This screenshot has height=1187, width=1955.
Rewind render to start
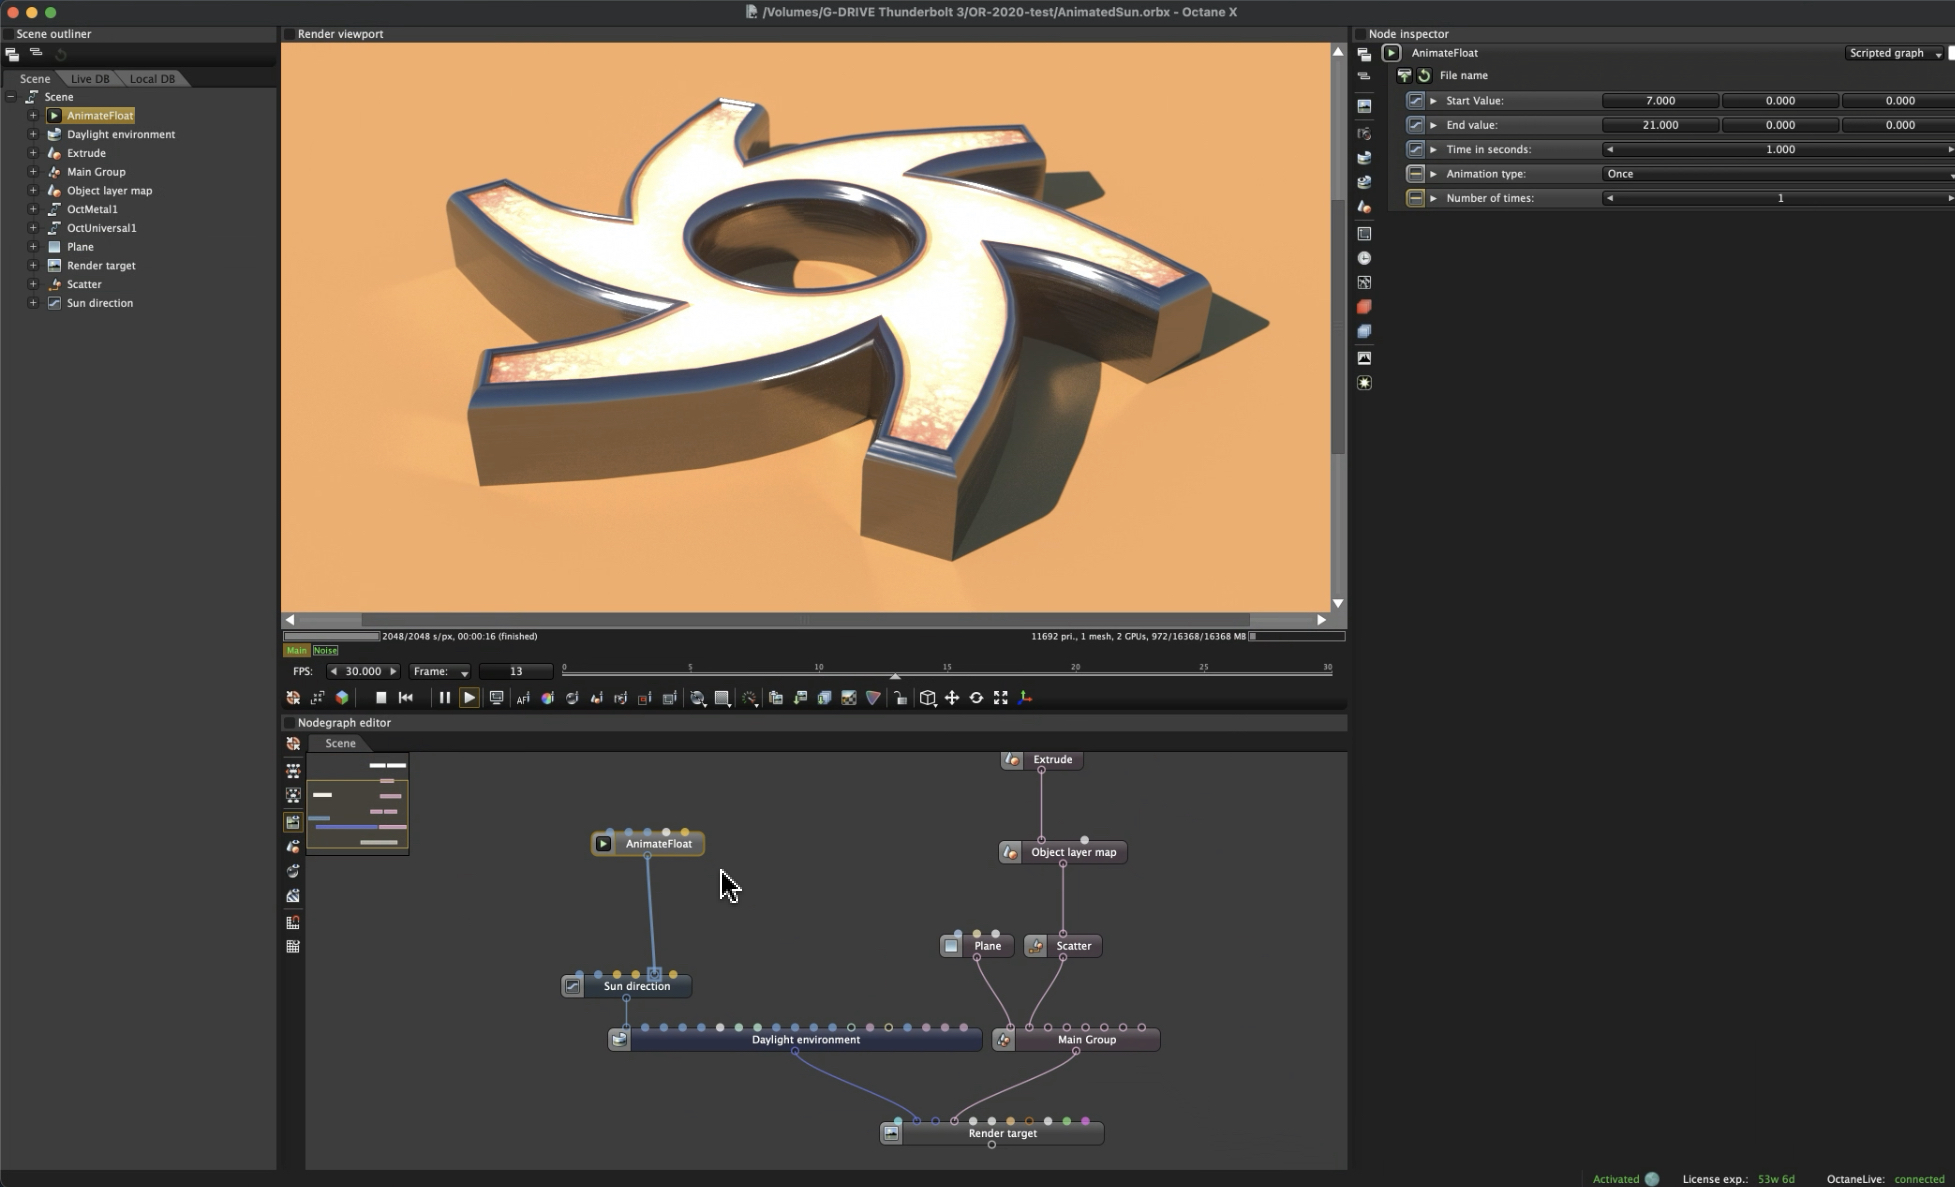pos(405,698)
